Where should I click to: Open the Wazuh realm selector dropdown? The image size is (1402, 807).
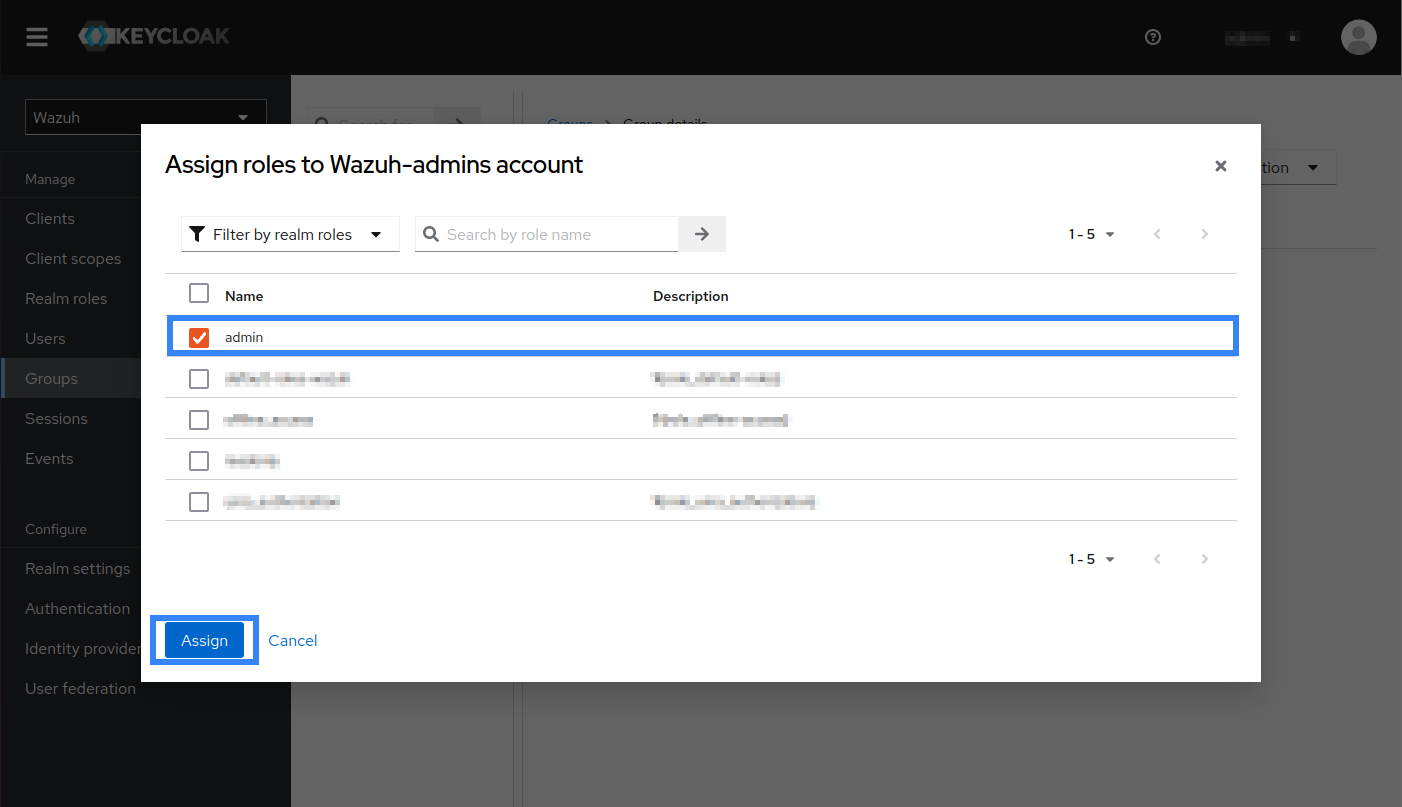146,117
